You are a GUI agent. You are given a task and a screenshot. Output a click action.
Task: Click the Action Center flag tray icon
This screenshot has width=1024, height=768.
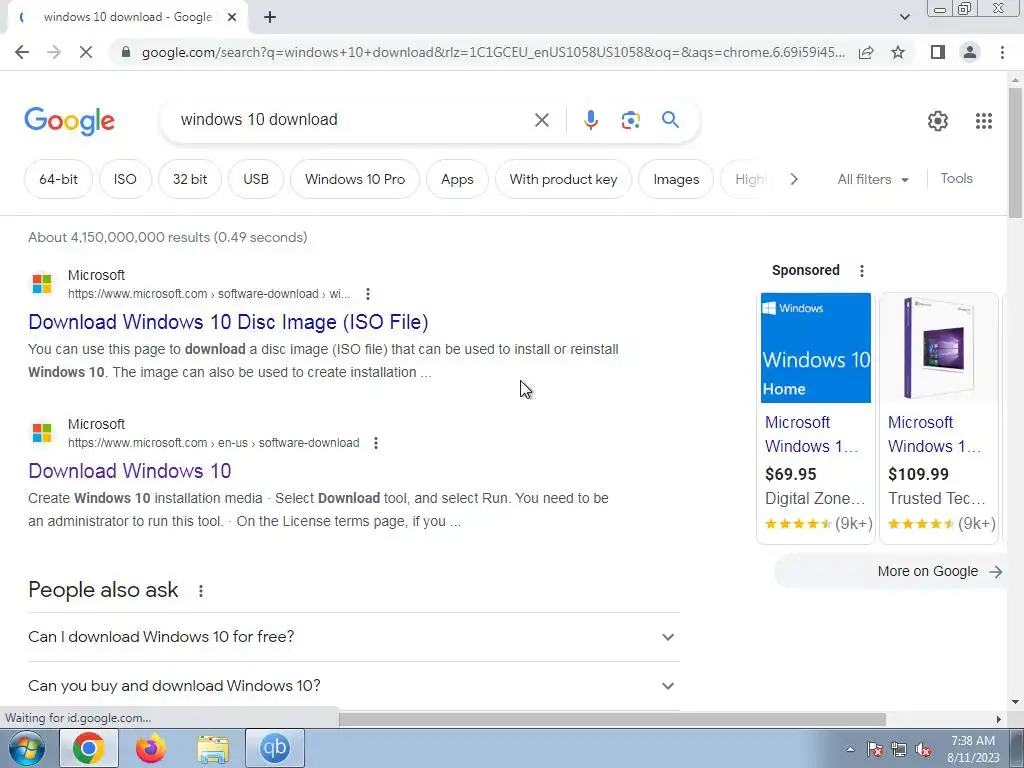[874, 749]
